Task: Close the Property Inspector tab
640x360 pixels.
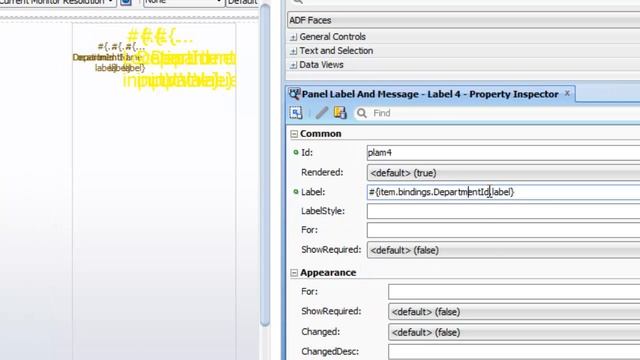Action: click(567, 93)
